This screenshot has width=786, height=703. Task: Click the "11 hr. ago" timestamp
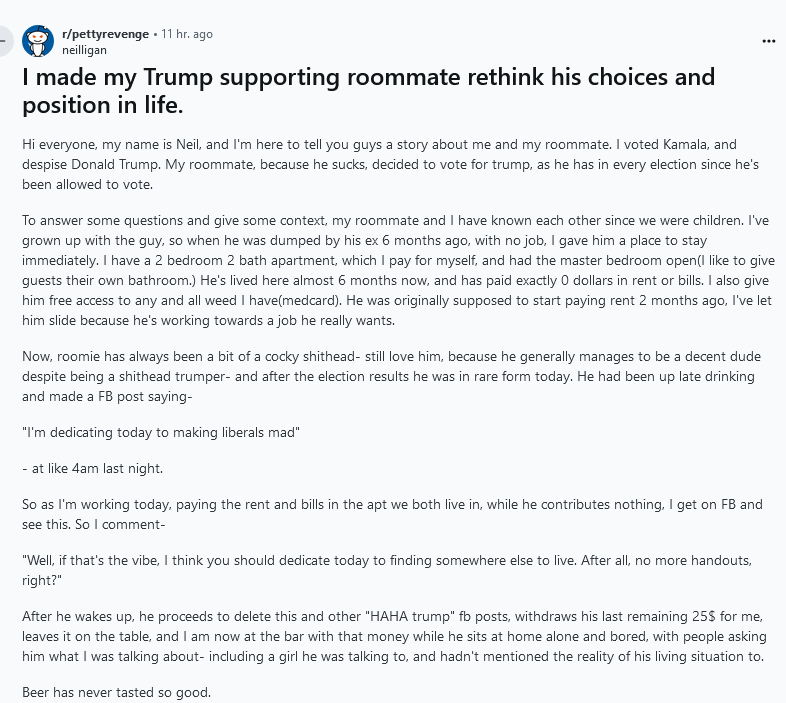(x=187, y=34)
